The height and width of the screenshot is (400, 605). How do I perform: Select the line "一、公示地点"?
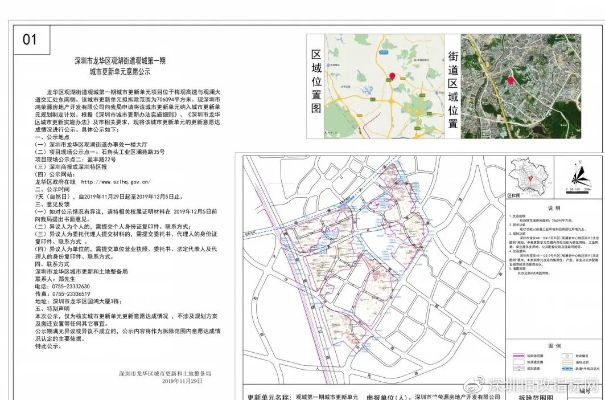[x=52, y=137]
